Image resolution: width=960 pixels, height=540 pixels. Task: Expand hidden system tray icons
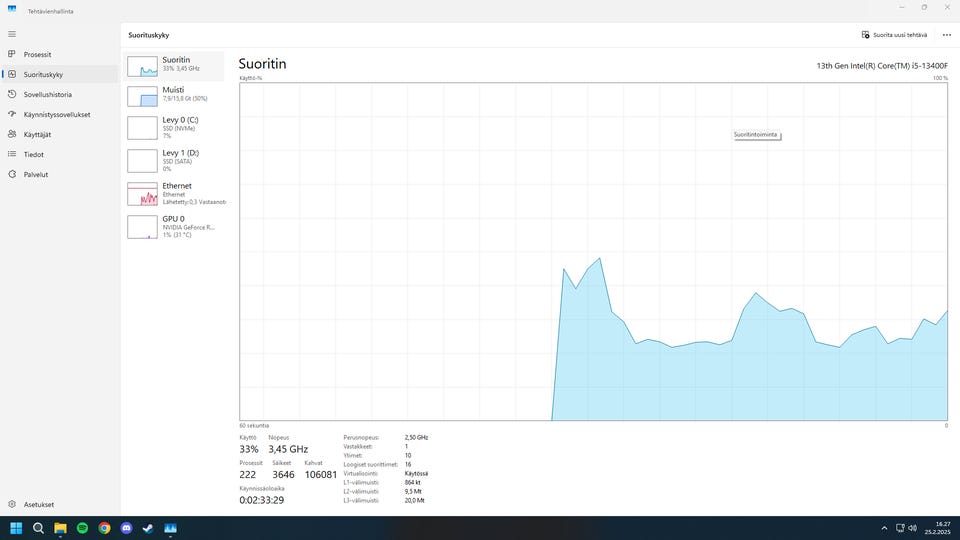(883, 528)
